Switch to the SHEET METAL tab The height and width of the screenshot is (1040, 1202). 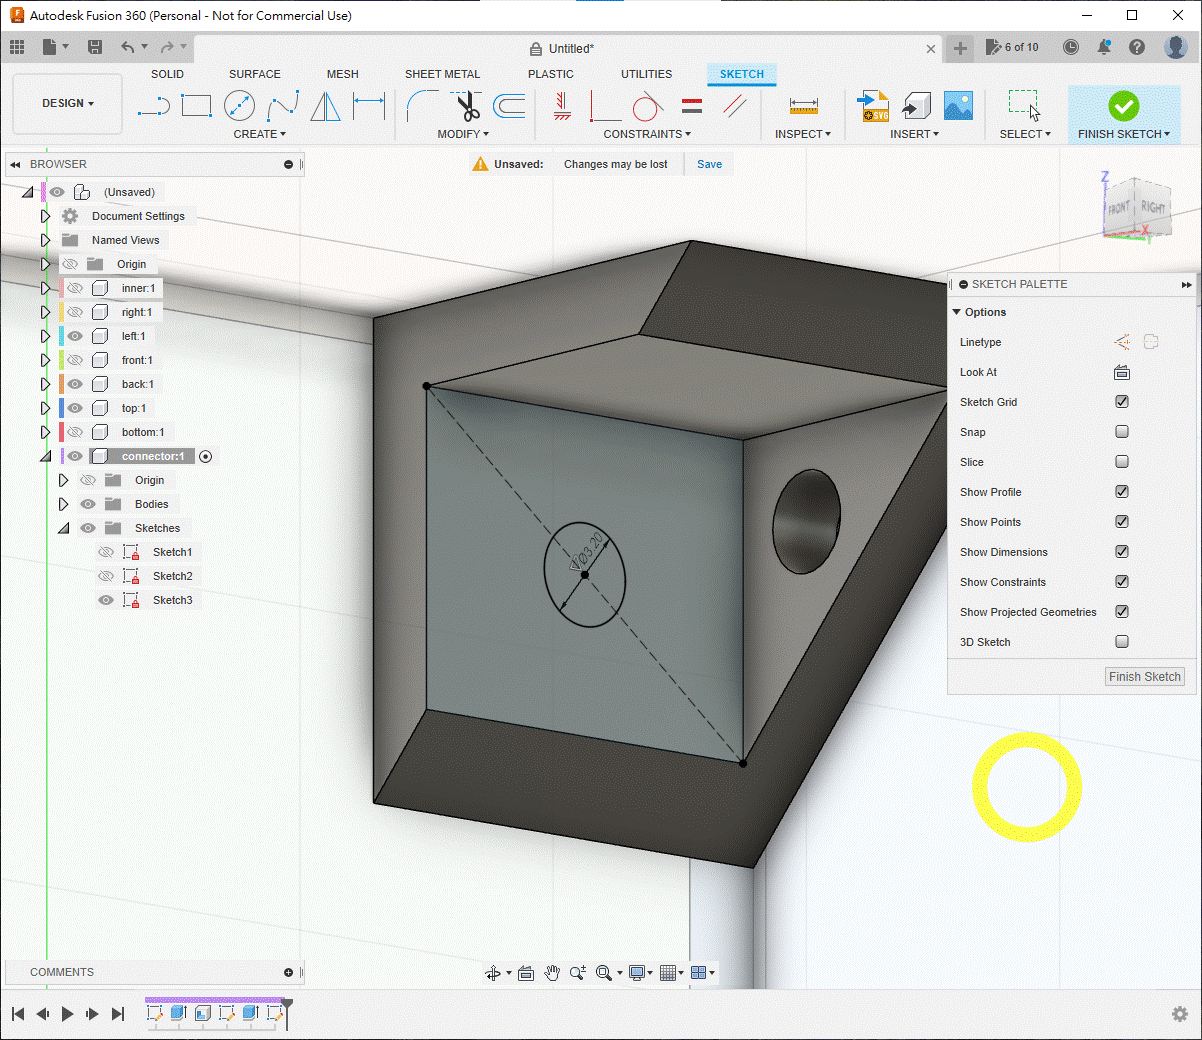[442, 74]
